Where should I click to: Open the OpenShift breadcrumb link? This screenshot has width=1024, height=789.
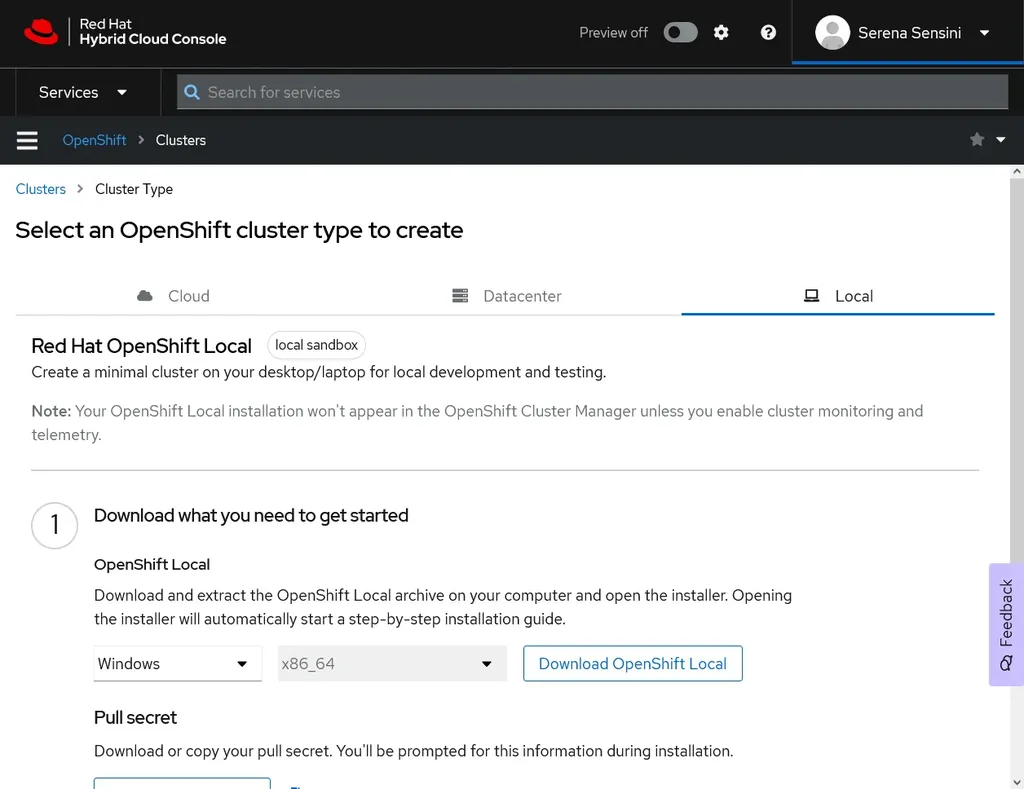(94, 140)
